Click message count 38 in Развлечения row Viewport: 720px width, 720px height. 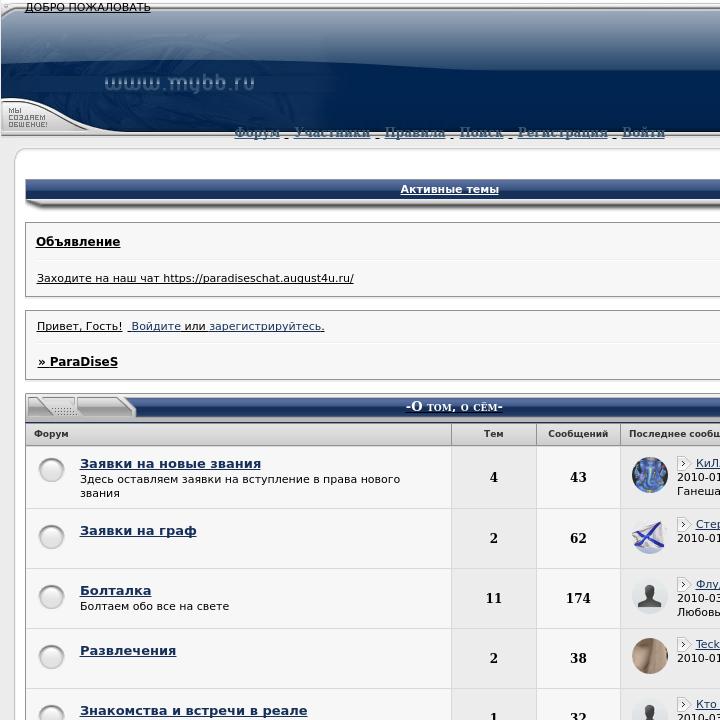tap(578, 658)
